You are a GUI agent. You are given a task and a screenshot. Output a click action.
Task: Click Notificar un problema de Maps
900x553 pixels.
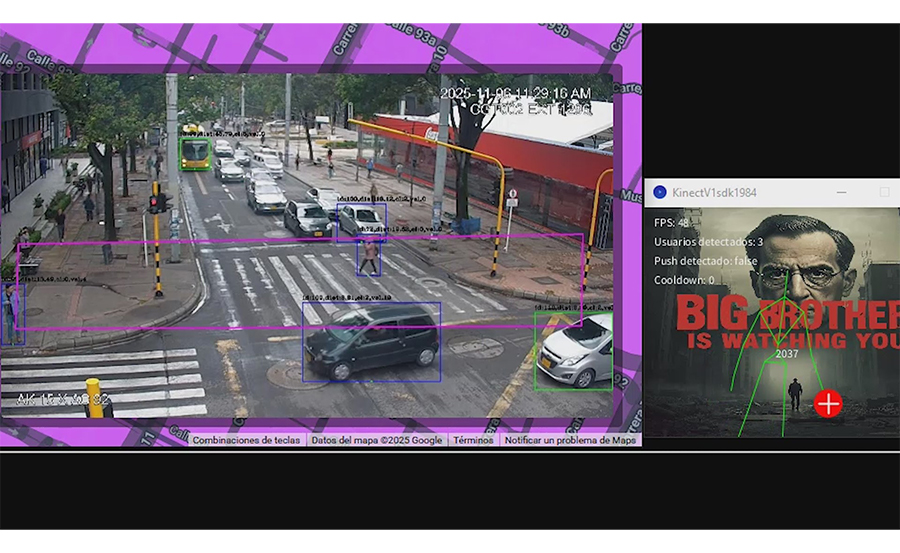[x=570, y=440]
